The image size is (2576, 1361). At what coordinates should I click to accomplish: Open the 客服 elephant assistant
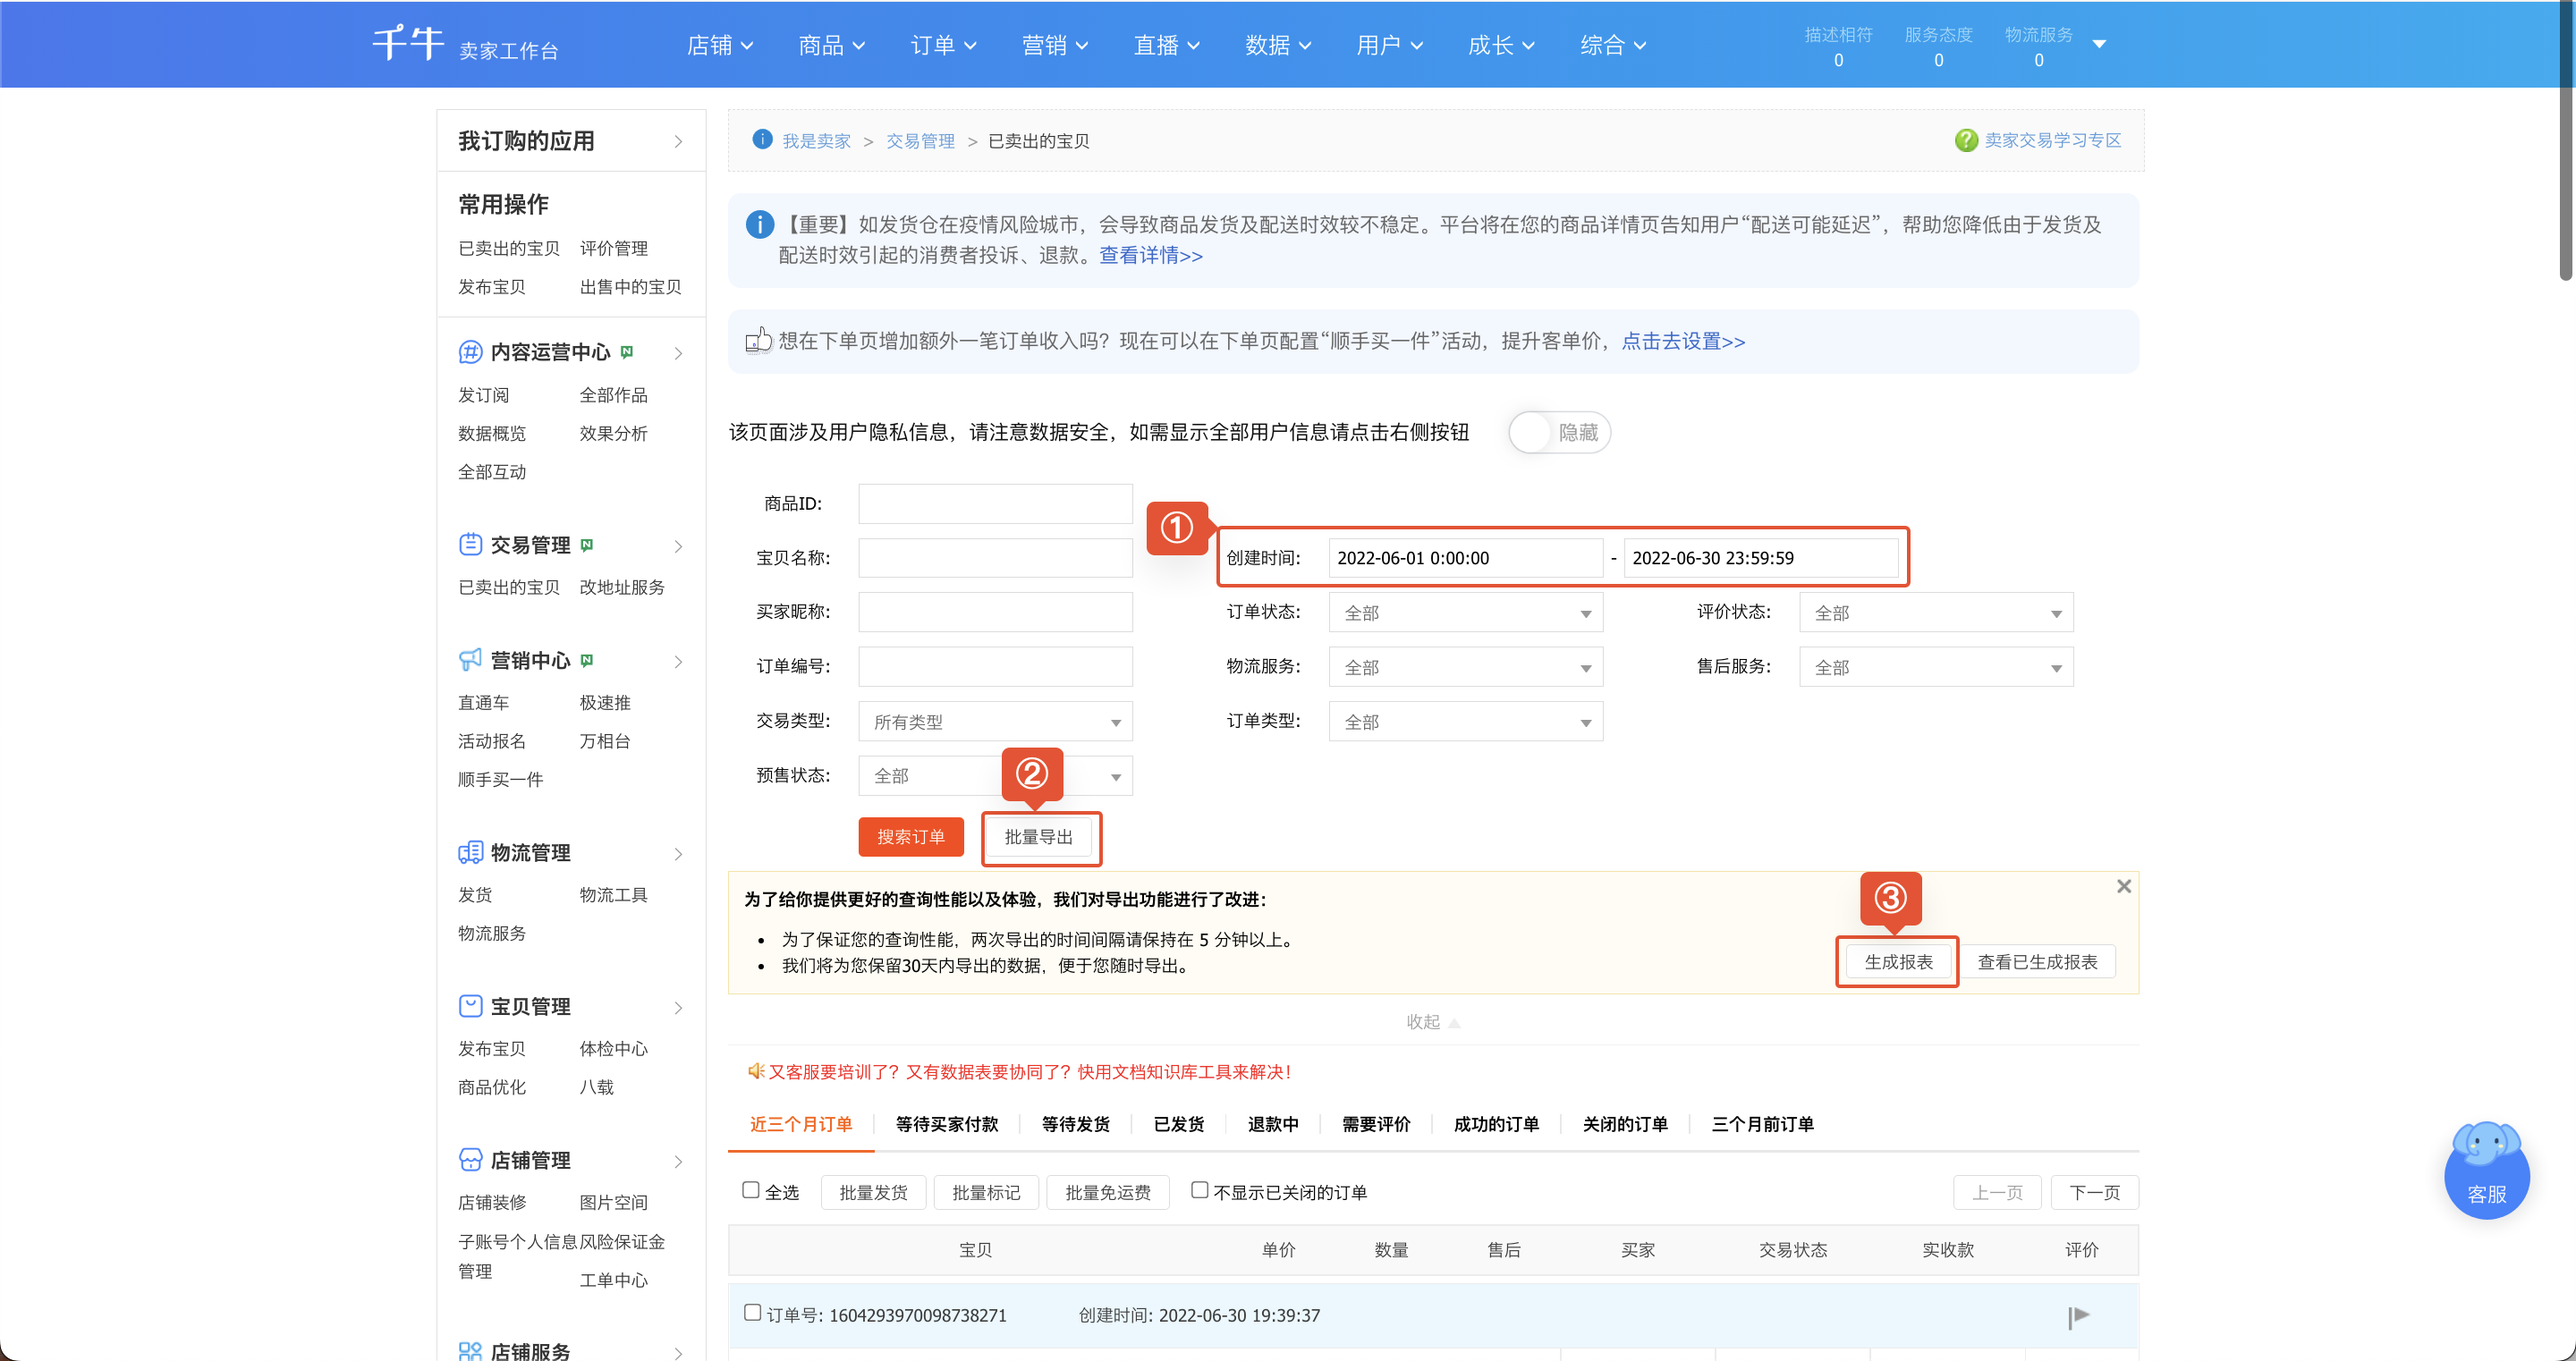[x=2486, y=1170]
